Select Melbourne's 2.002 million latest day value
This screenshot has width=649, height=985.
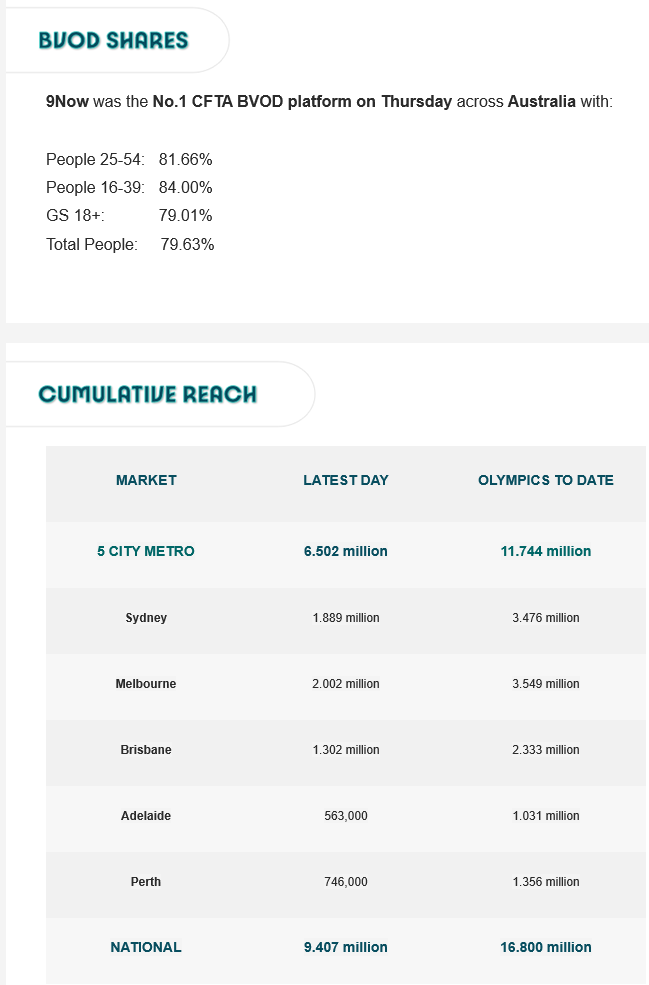346,684
